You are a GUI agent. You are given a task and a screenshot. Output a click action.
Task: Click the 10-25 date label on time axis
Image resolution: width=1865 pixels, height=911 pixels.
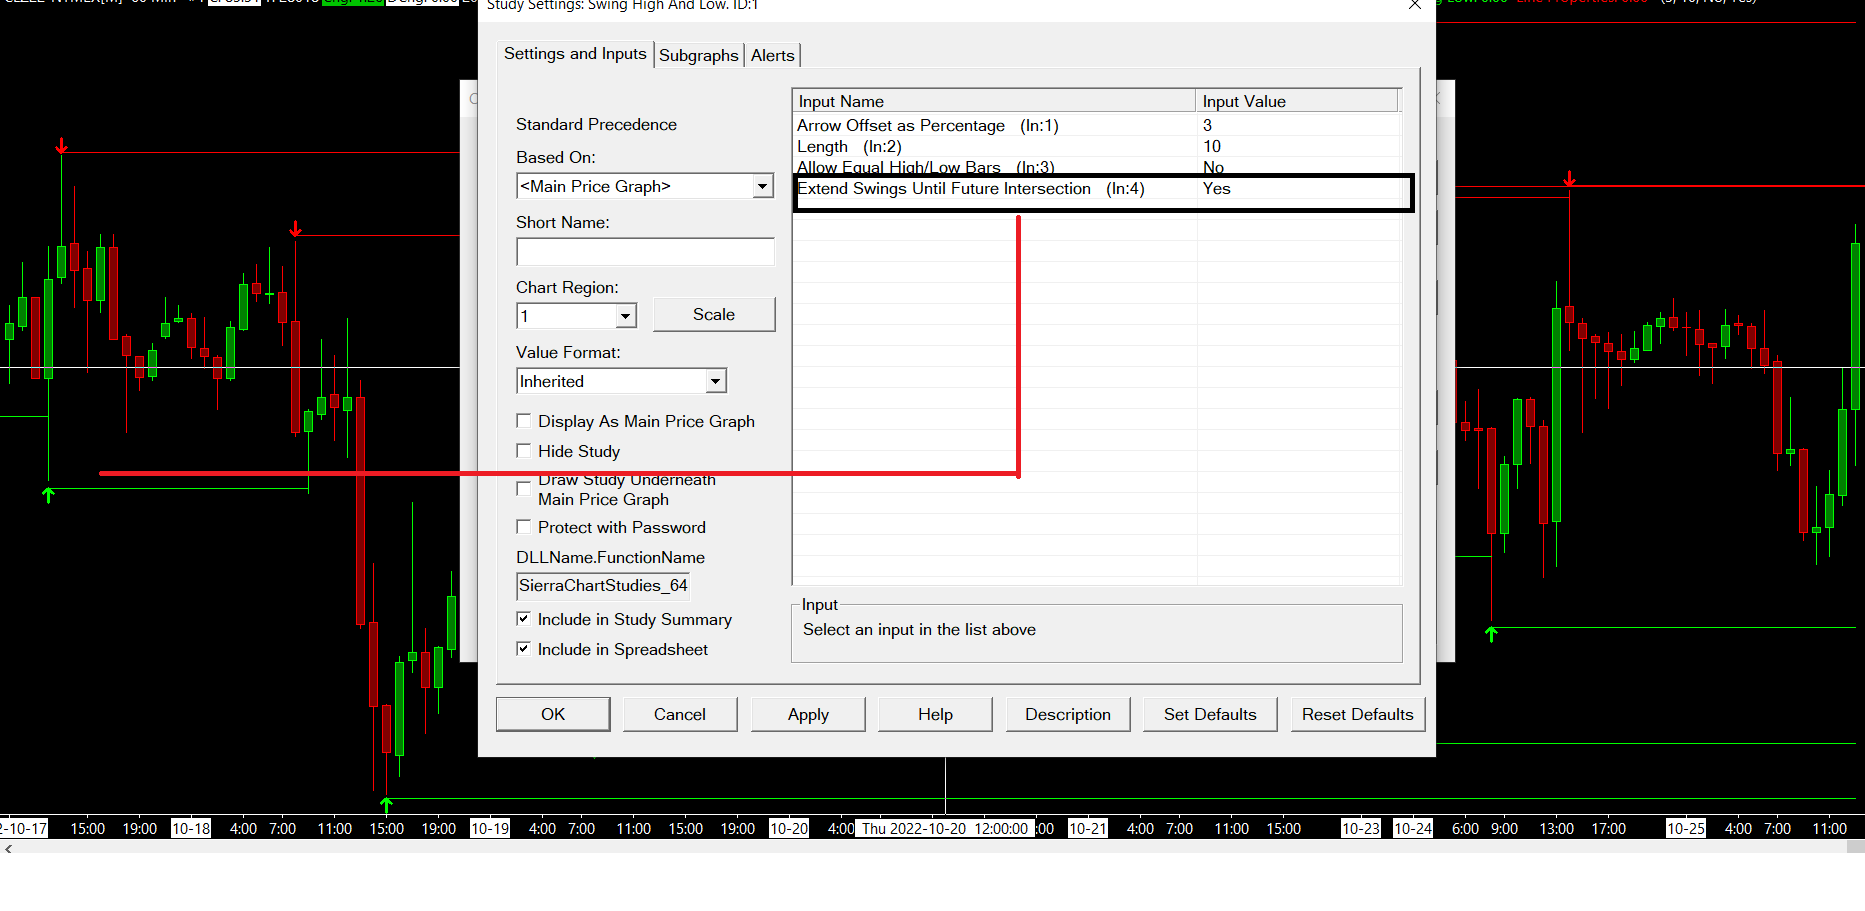(1686, 828)
